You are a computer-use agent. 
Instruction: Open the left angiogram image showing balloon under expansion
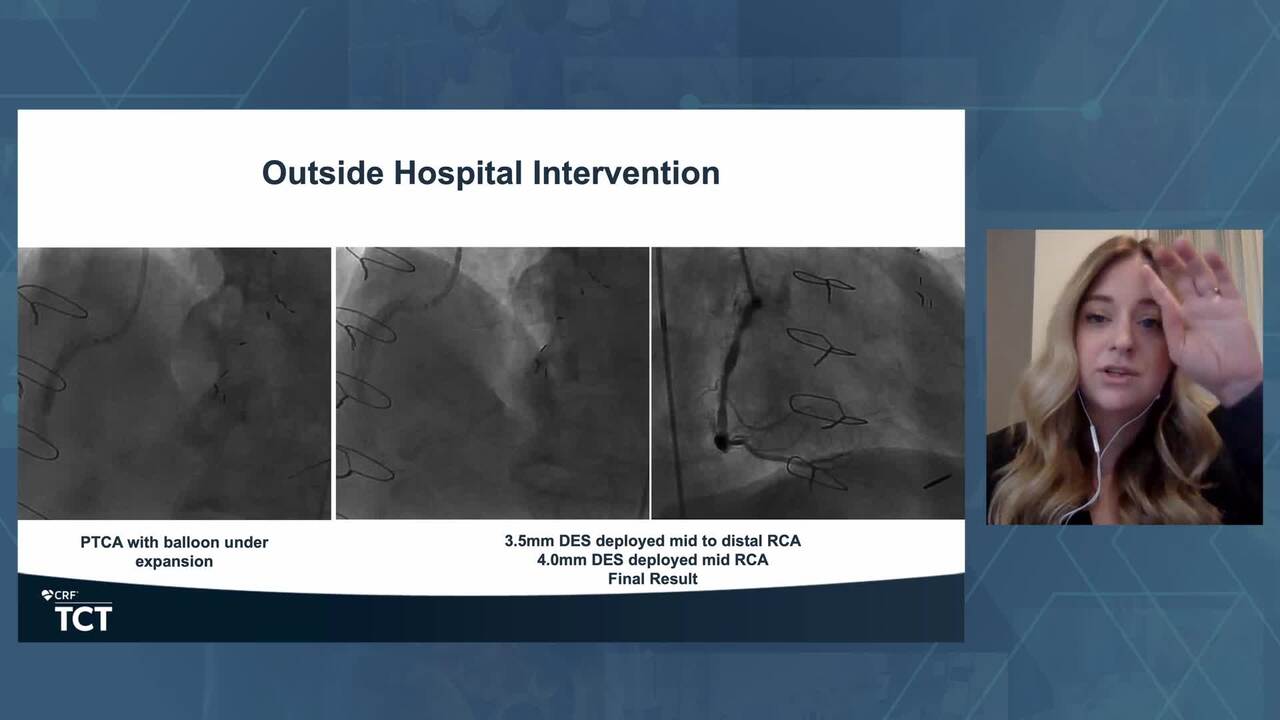174,383
